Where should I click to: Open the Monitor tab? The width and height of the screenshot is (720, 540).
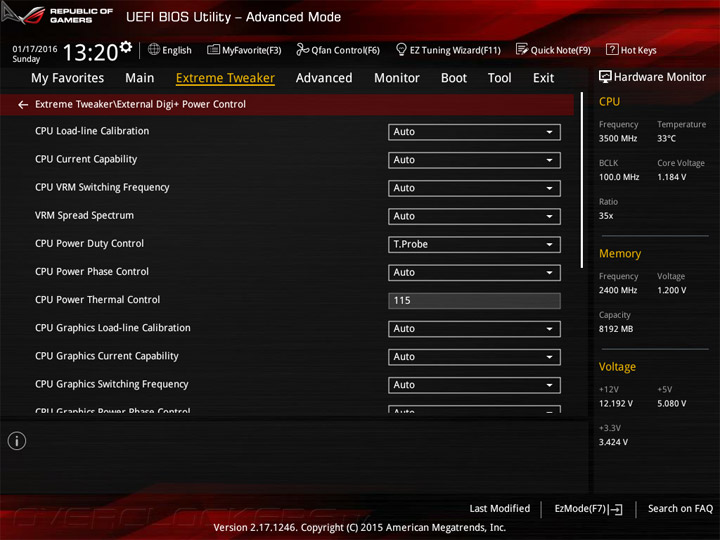397,78
